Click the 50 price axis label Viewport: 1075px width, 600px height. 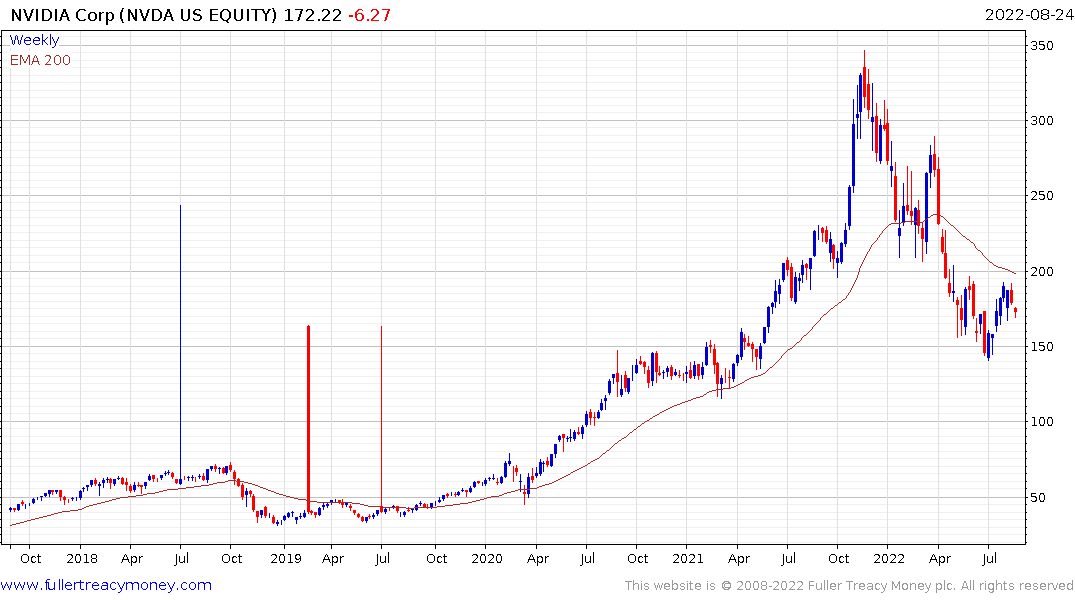1037,497
